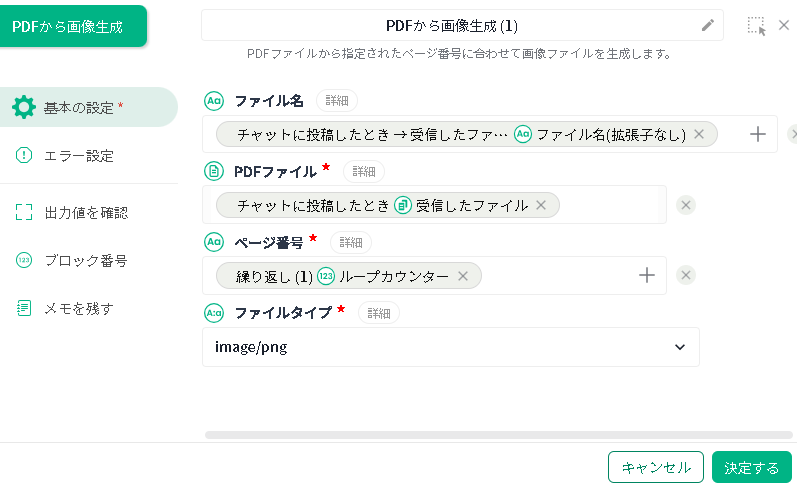Add a value with the ファイル名 plus icon
This screenshot has height=489, width=797.
coord(758,134)
